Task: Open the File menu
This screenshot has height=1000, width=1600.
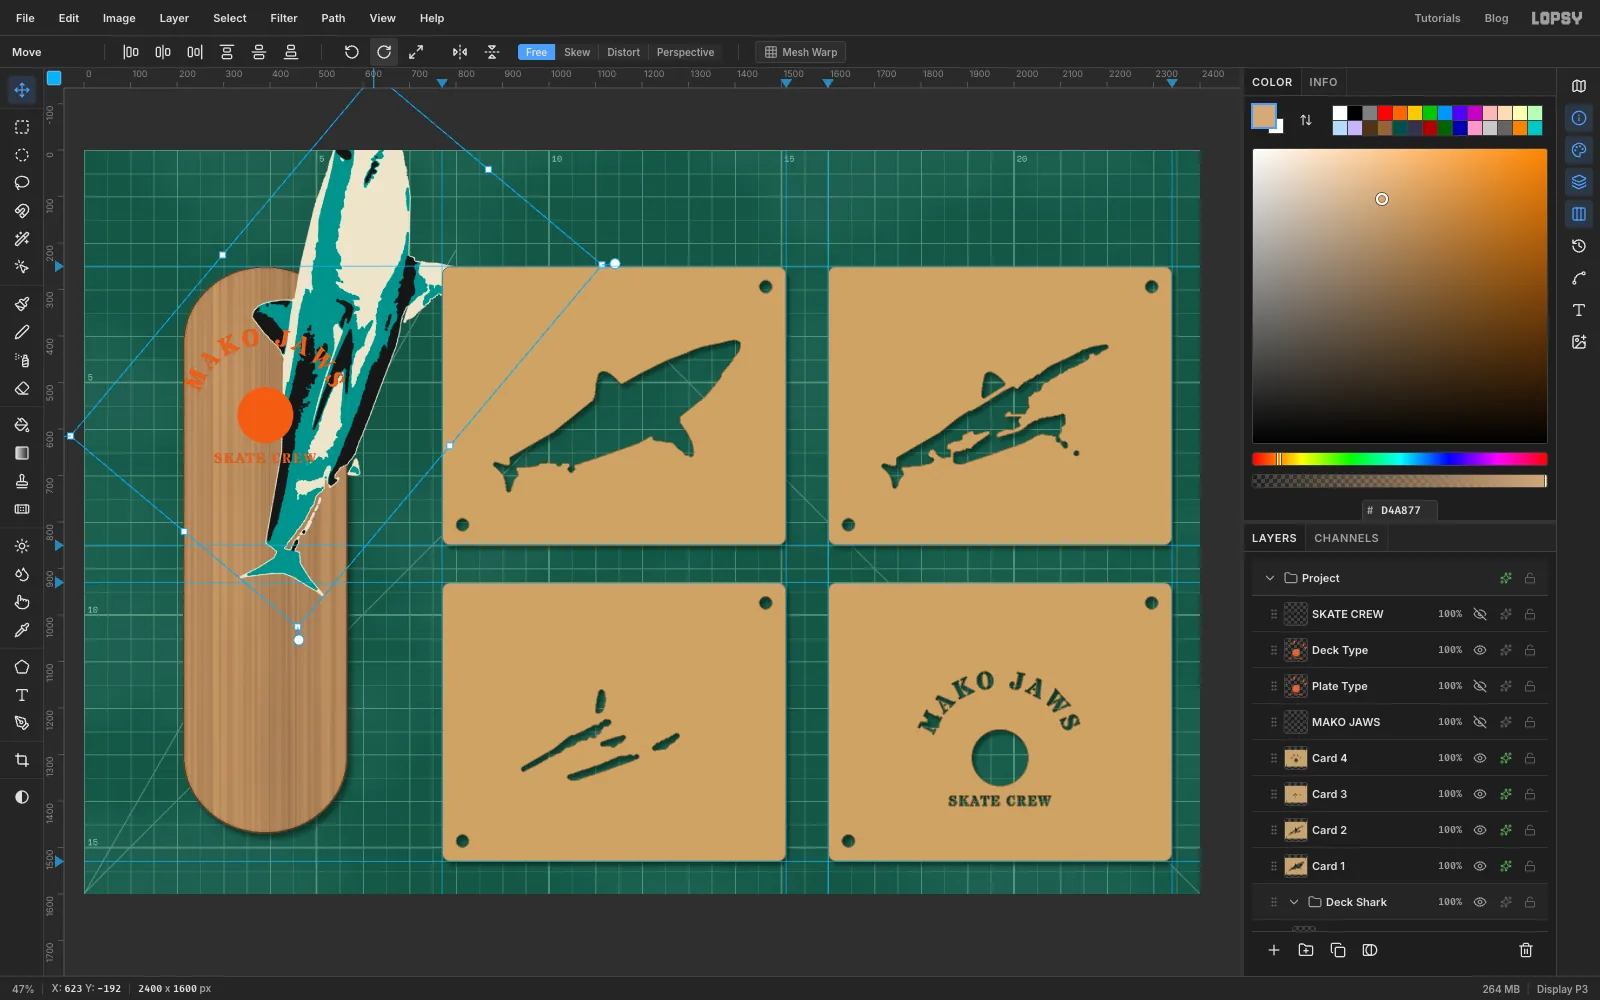Action: [25, 18]
